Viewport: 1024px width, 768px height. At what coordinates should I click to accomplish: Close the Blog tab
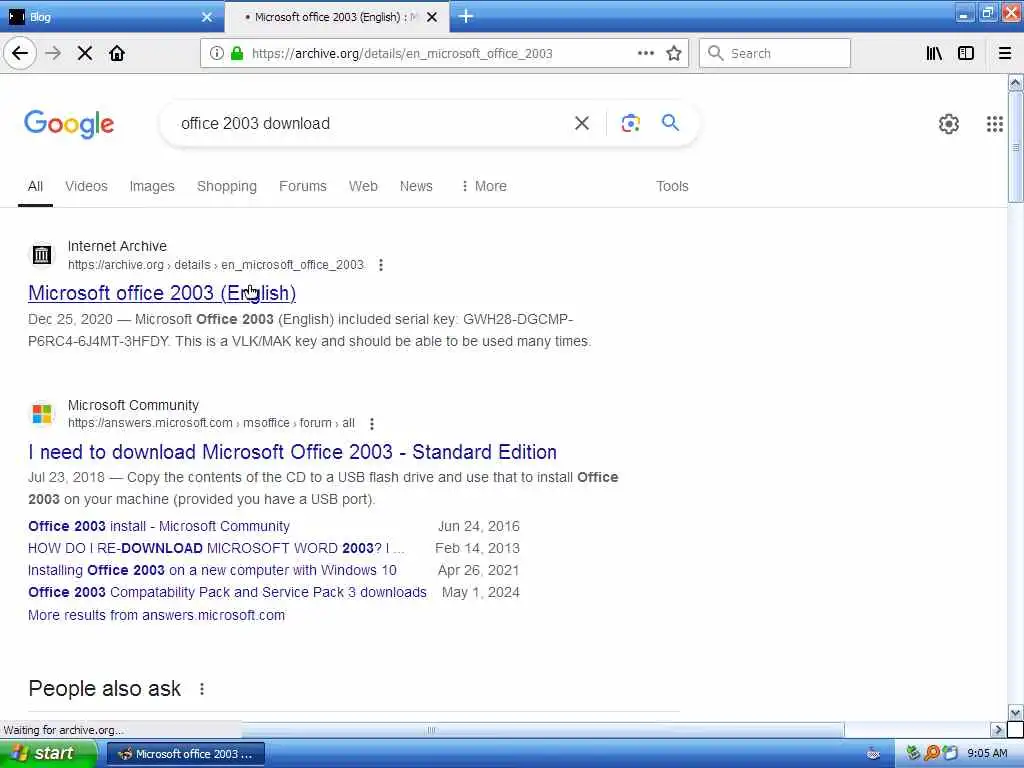(x=207, y=17)
